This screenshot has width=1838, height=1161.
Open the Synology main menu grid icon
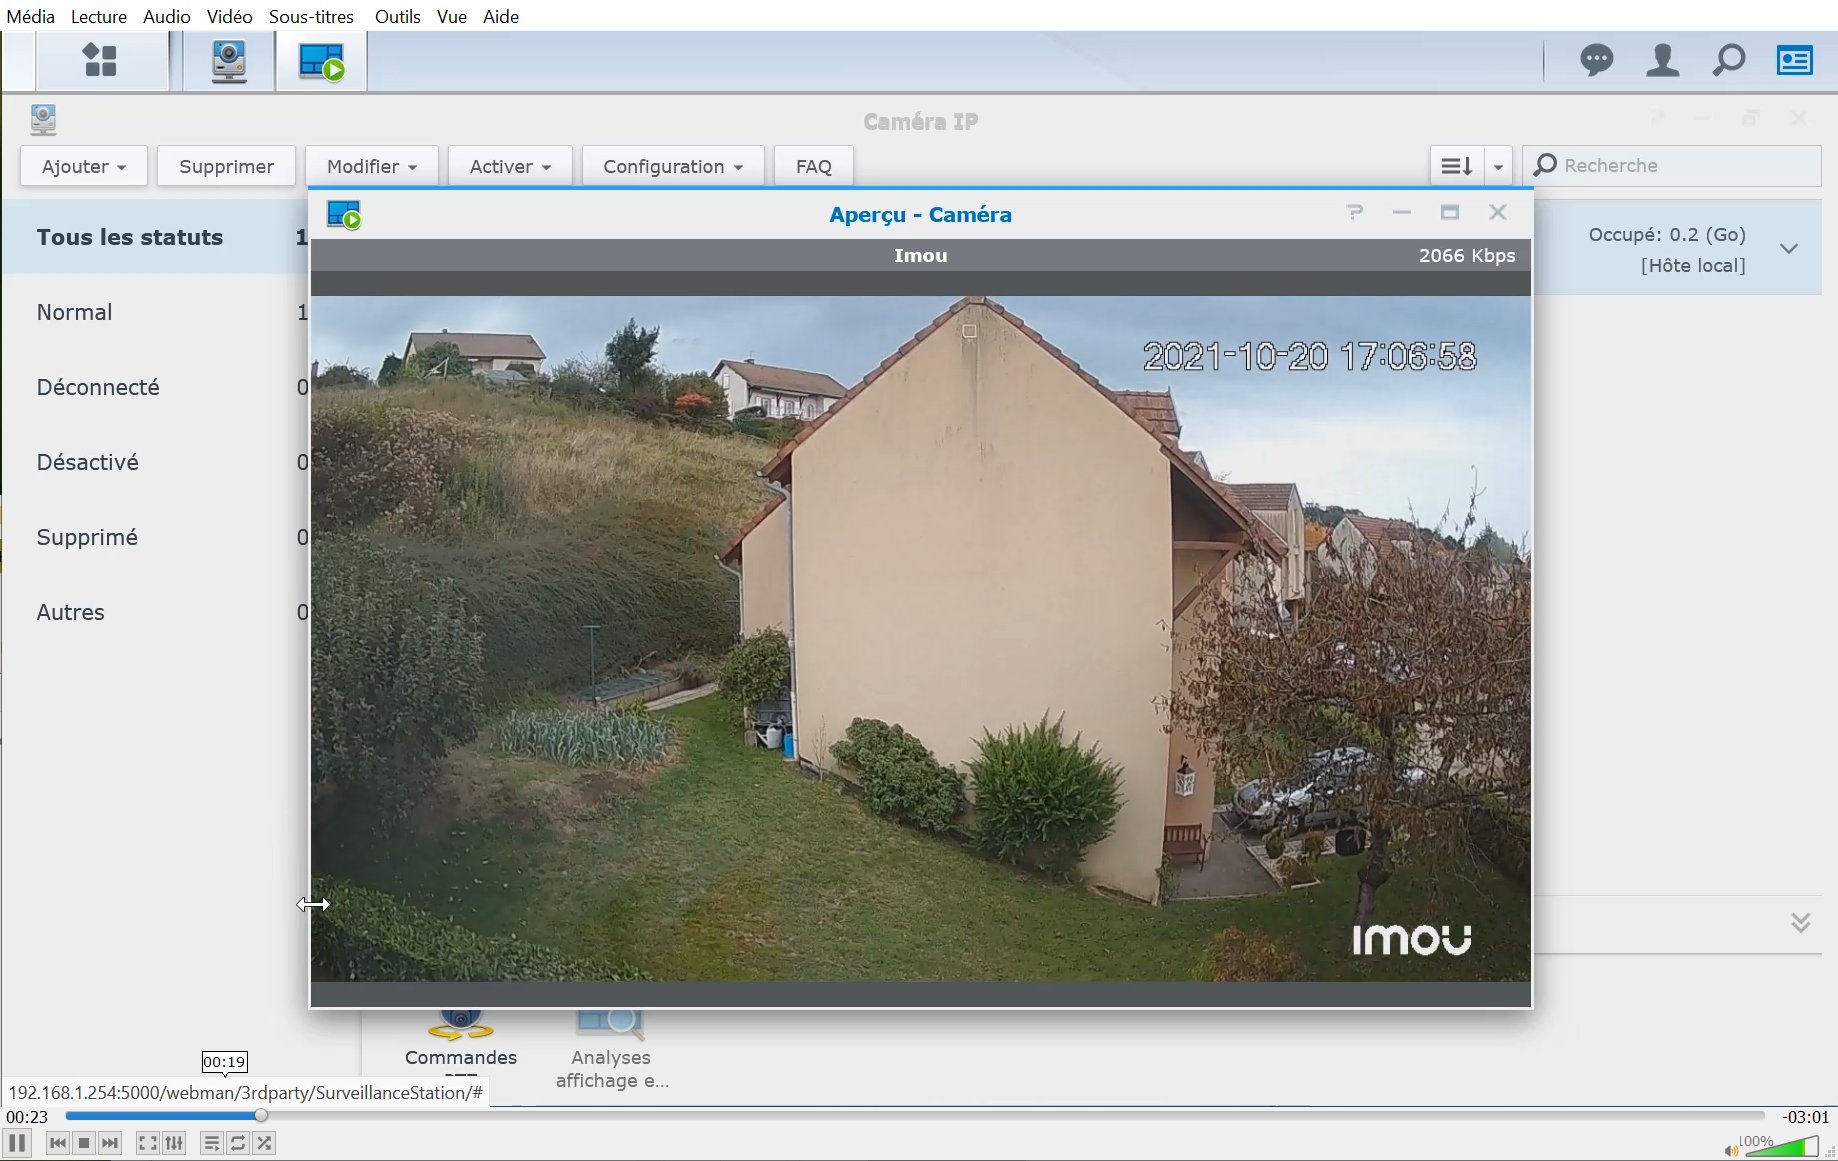pyautogui.click(x=100, y=60)
